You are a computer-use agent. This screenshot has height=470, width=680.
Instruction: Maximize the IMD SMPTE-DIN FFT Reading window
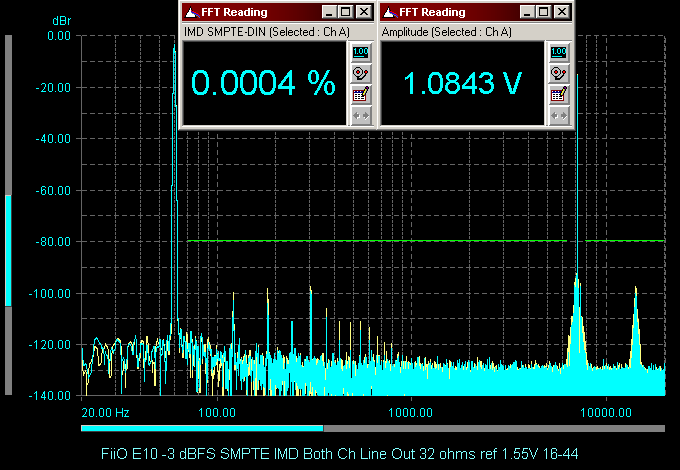click(x=346, y=13)
